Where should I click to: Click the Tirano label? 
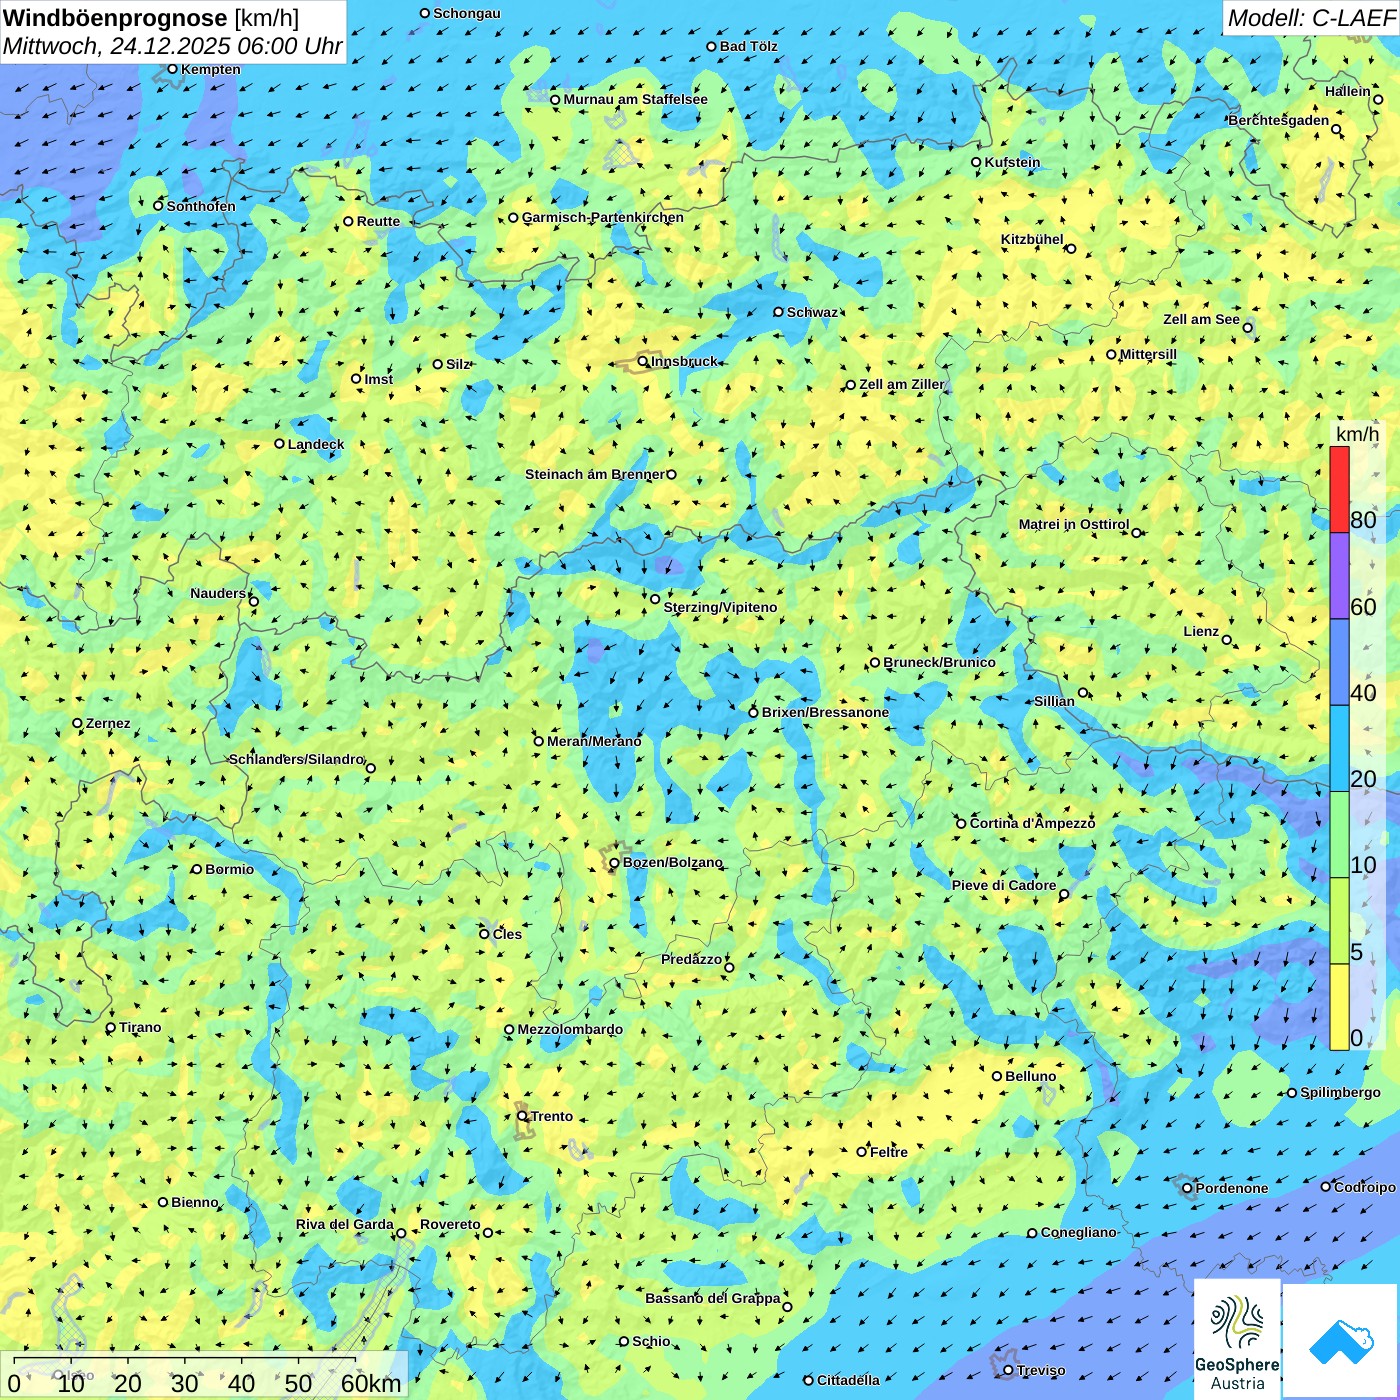(x=140, y=1027)
